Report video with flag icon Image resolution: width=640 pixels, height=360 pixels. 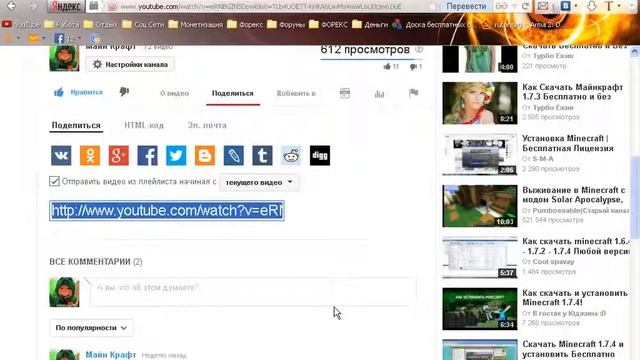[x=413, y=93]
